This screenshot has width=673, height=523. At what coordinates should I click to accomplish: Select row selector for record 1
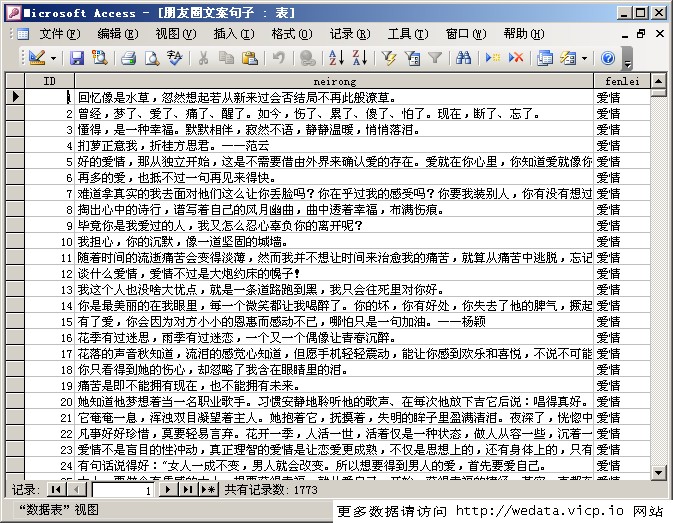click(x=15, y=97)
